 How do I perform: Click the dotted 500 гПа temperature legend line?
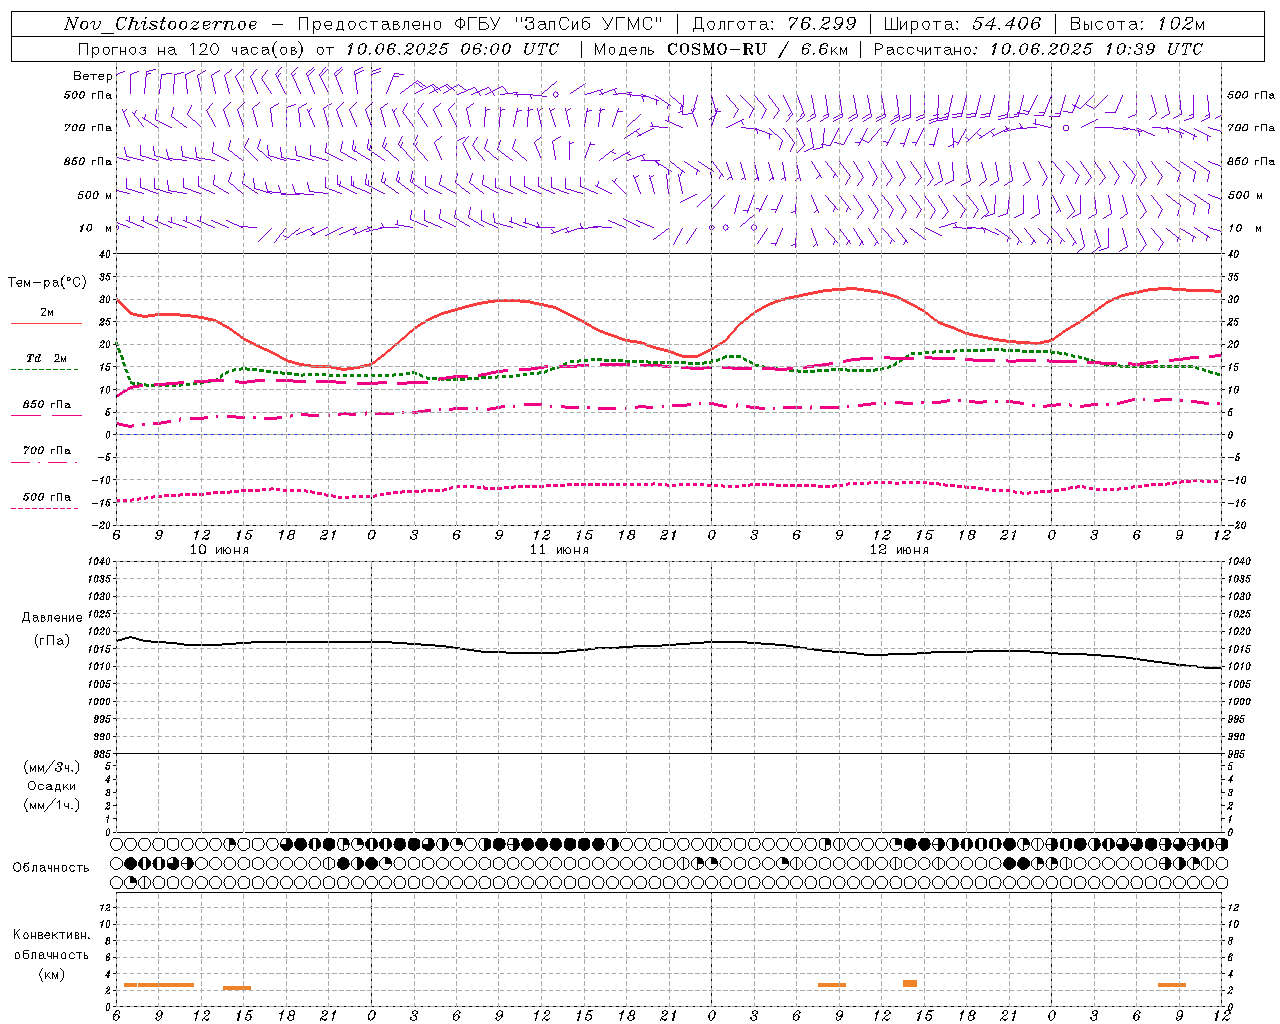click(x=46, y=508)
